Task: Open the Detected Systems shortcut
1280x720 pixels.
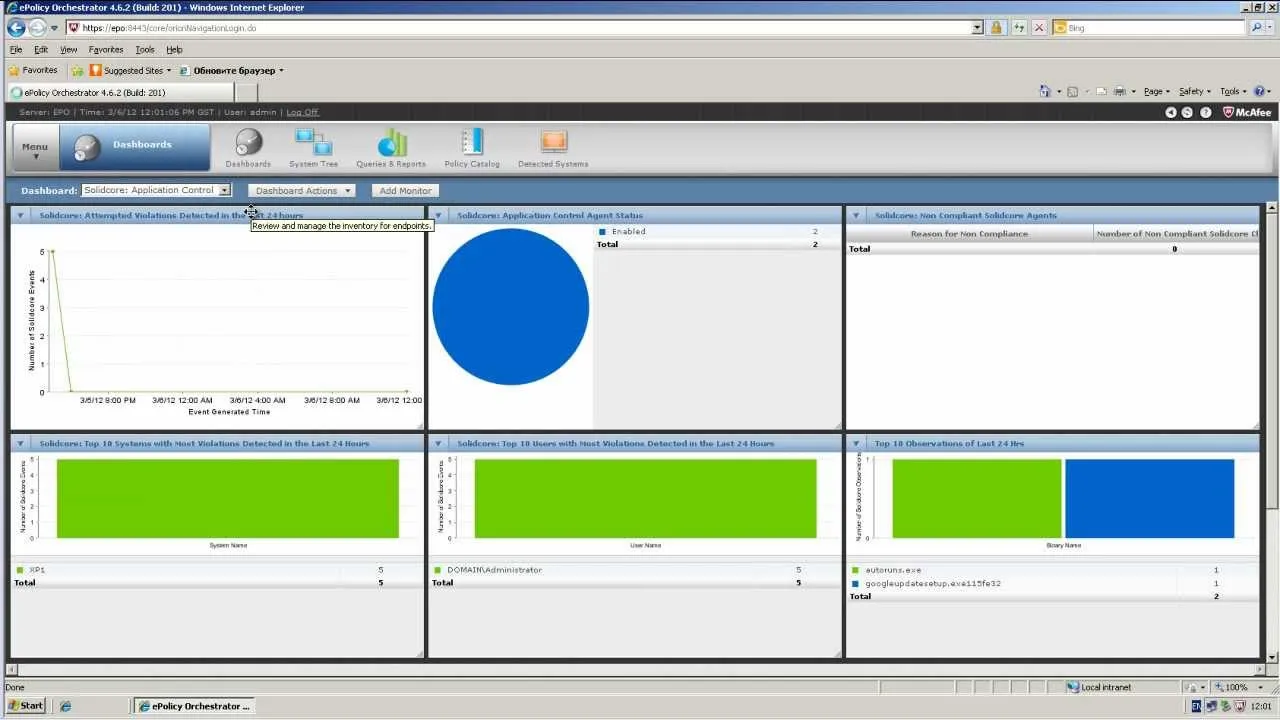Action: click(553, 148)
